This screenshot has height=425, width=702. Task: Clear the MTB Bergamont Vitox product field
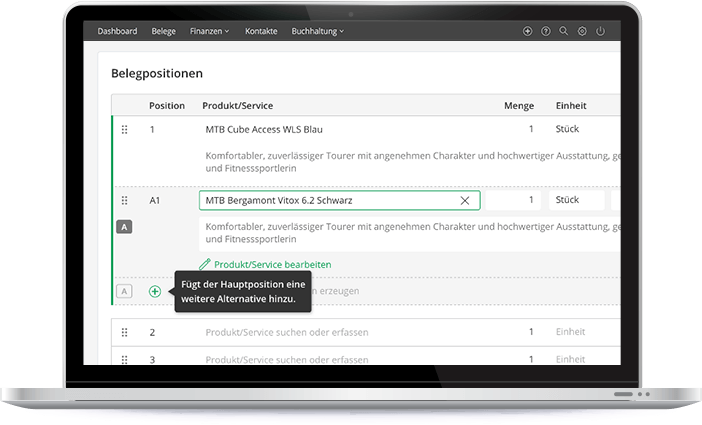click(465, 201)
